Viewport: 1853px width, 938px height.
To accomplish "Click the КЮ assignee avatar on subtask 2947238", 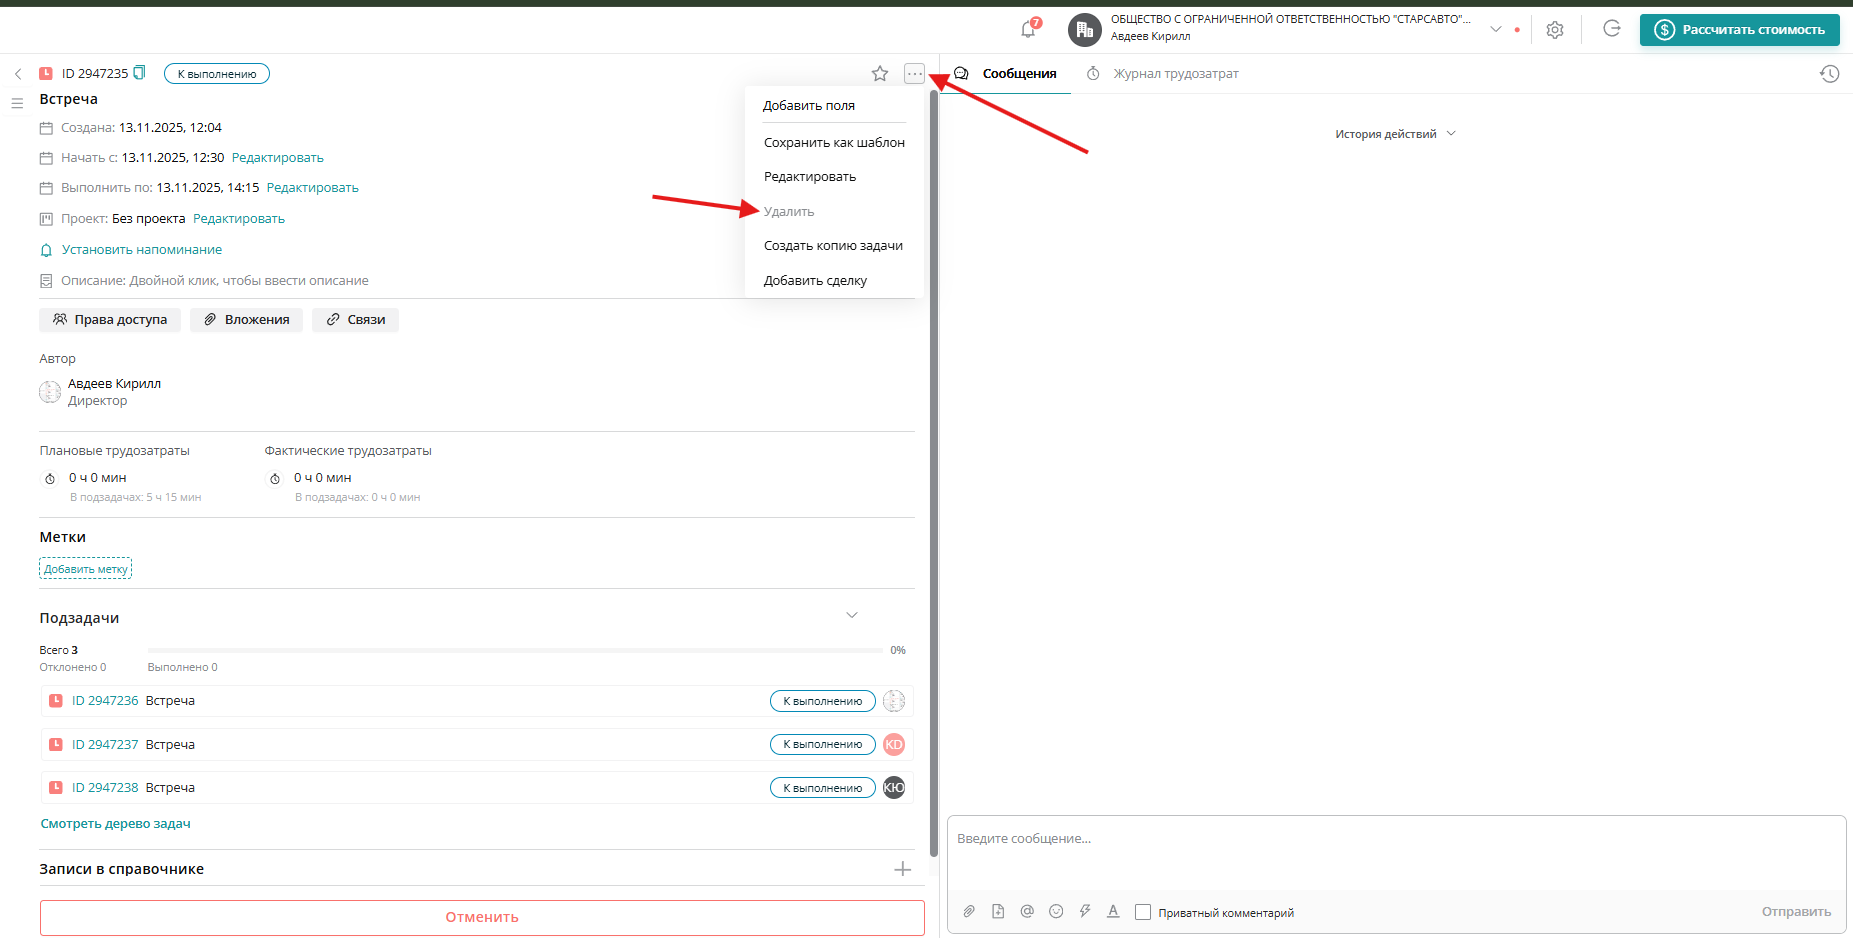I will (894, 788).
